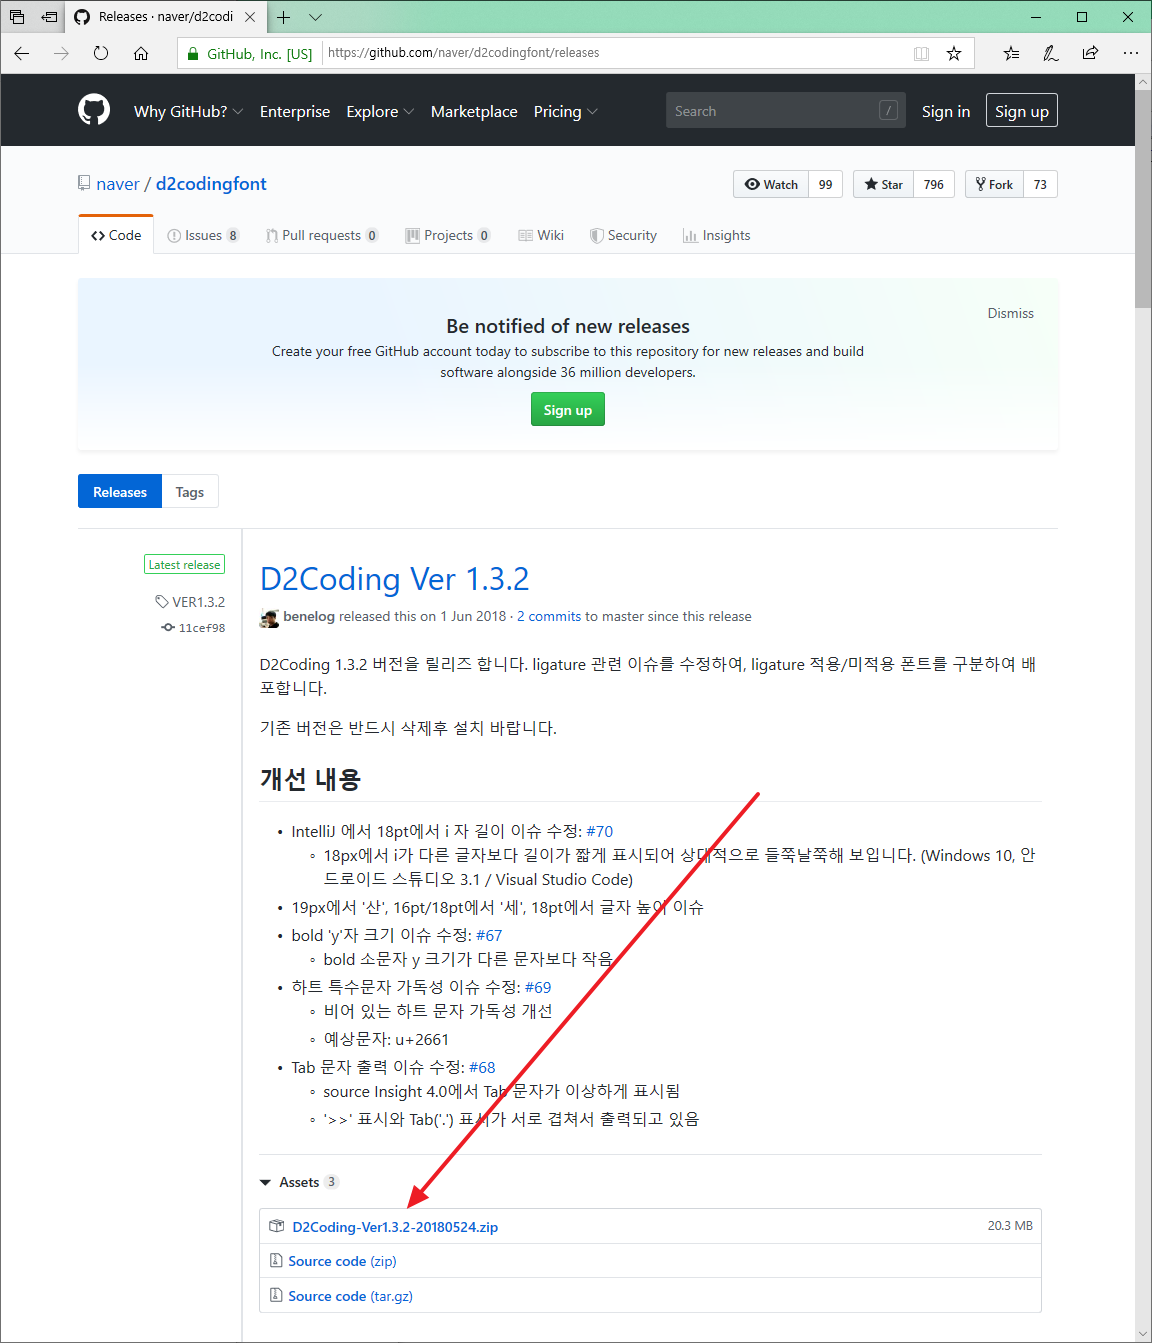Click the file icon beside Source code (tar.gz)

[x=276, y=1295]
